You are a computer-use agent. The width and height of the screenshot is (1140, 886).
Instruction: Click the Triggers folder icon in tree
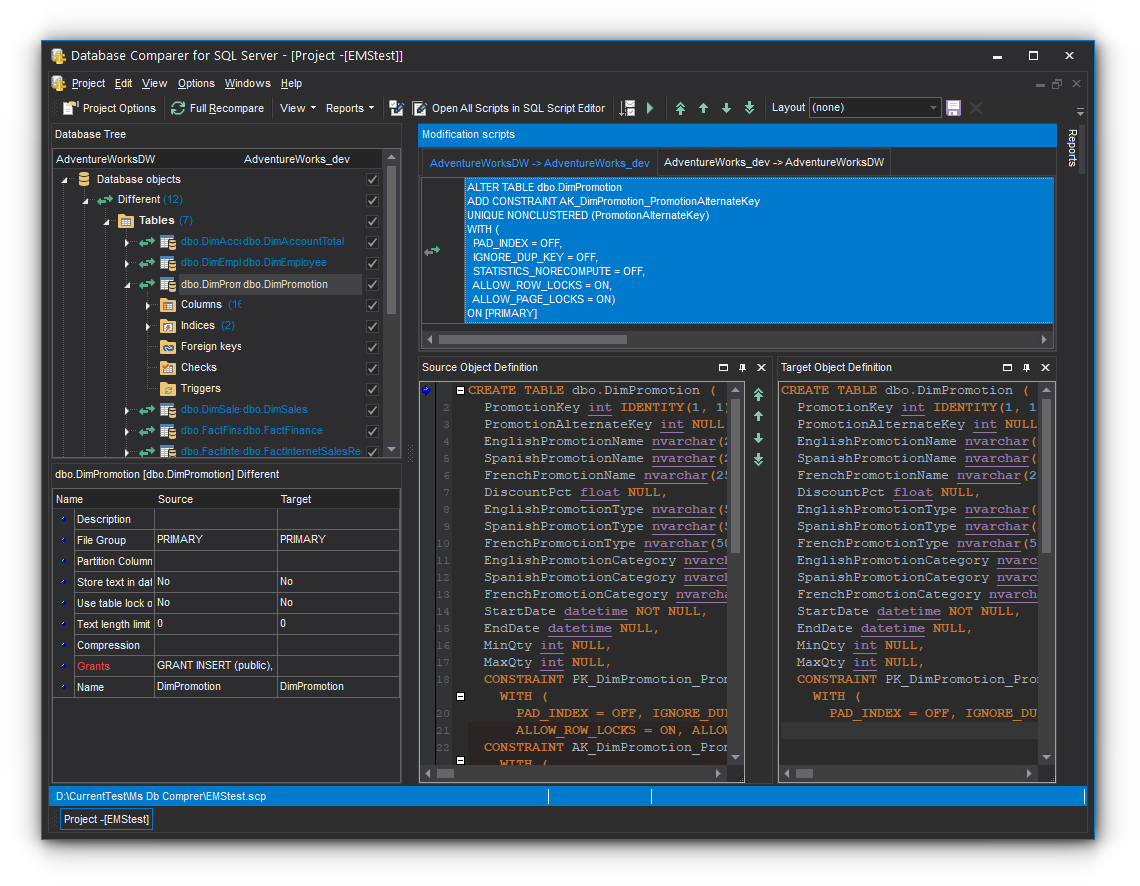(169, 389)
